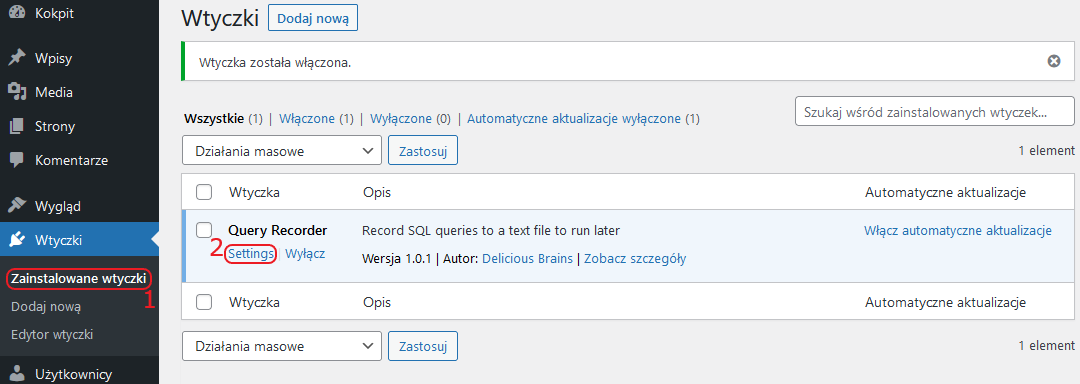Click the Wpisy pushpin icon
This screenshot has height=384, width=1080.
(x=17, y=58)
